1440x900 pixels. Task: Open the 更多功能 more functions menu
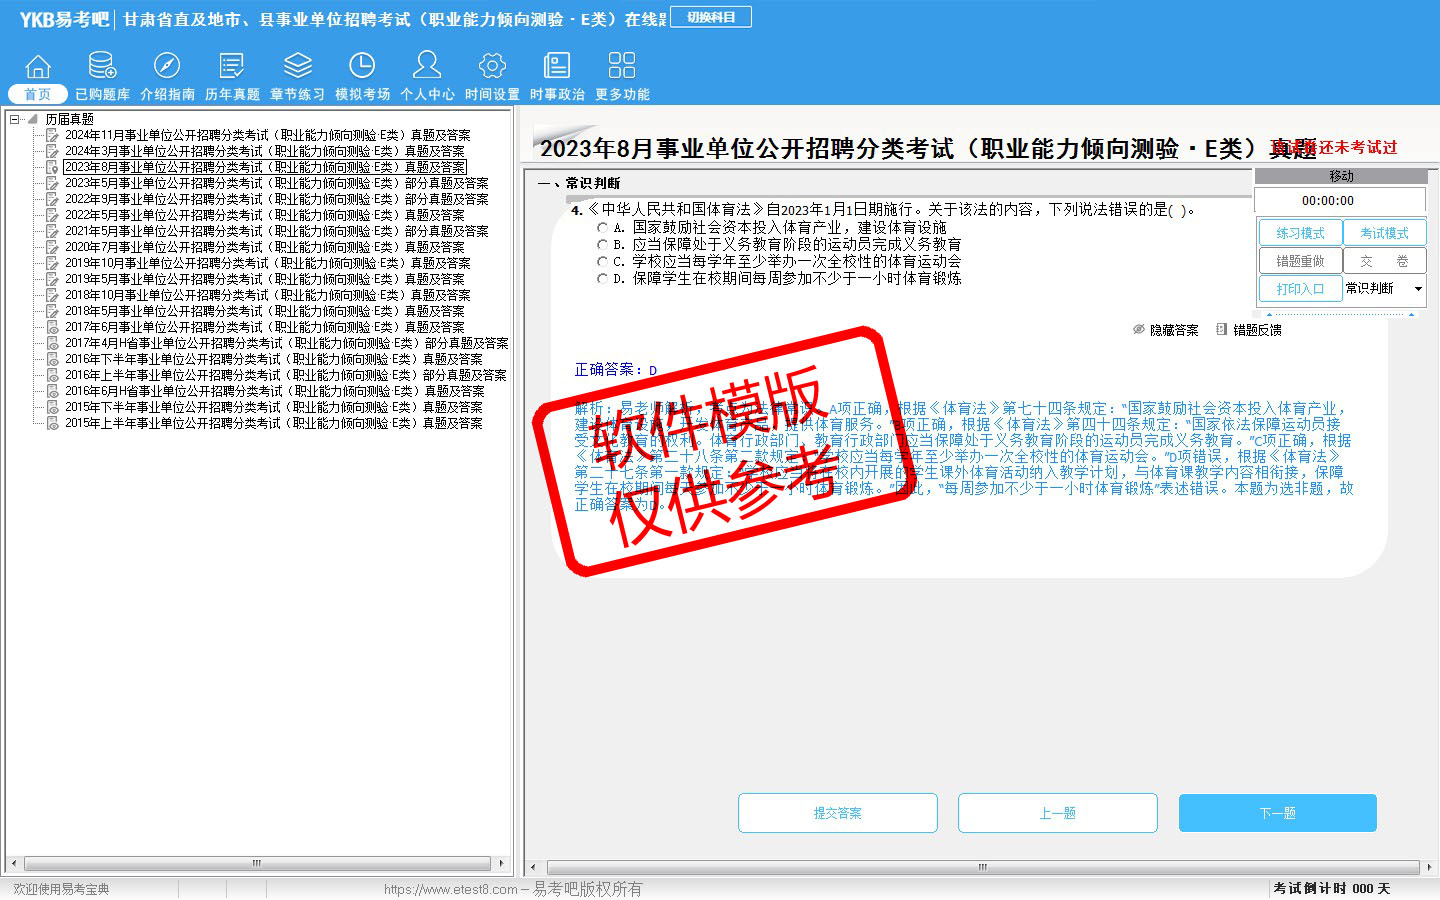tap(622, 67)
